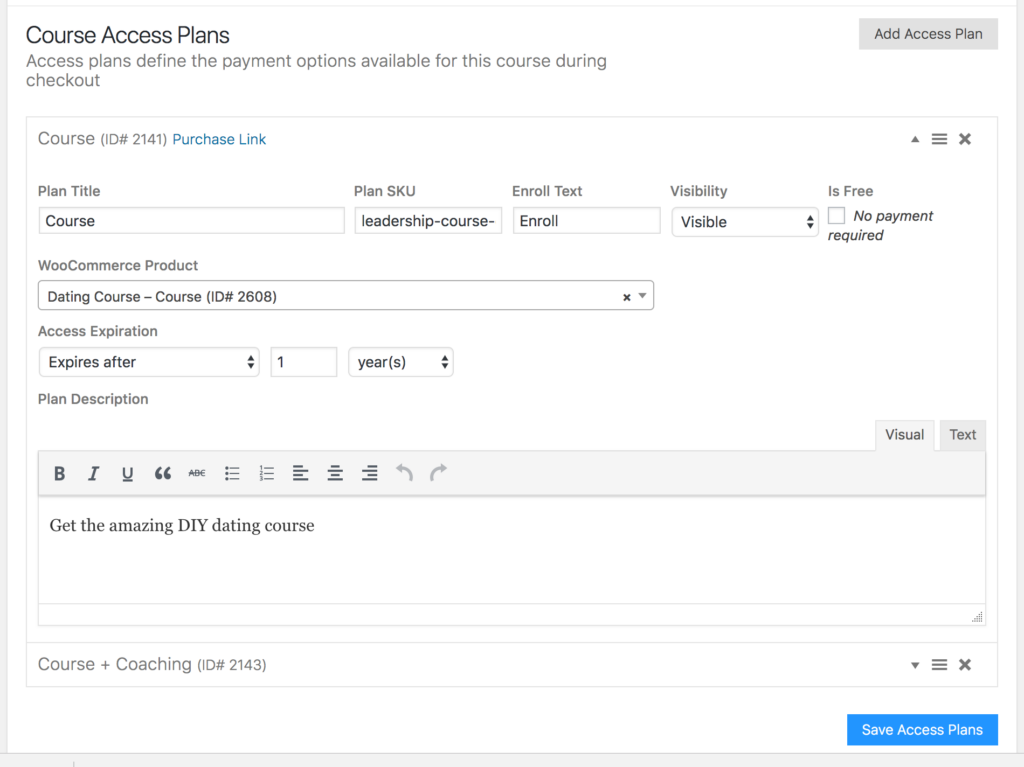Apply bold formatting in plan description
Image resolution: width=1024 pixels, height=767 pixels.
(x=59, y=473)
